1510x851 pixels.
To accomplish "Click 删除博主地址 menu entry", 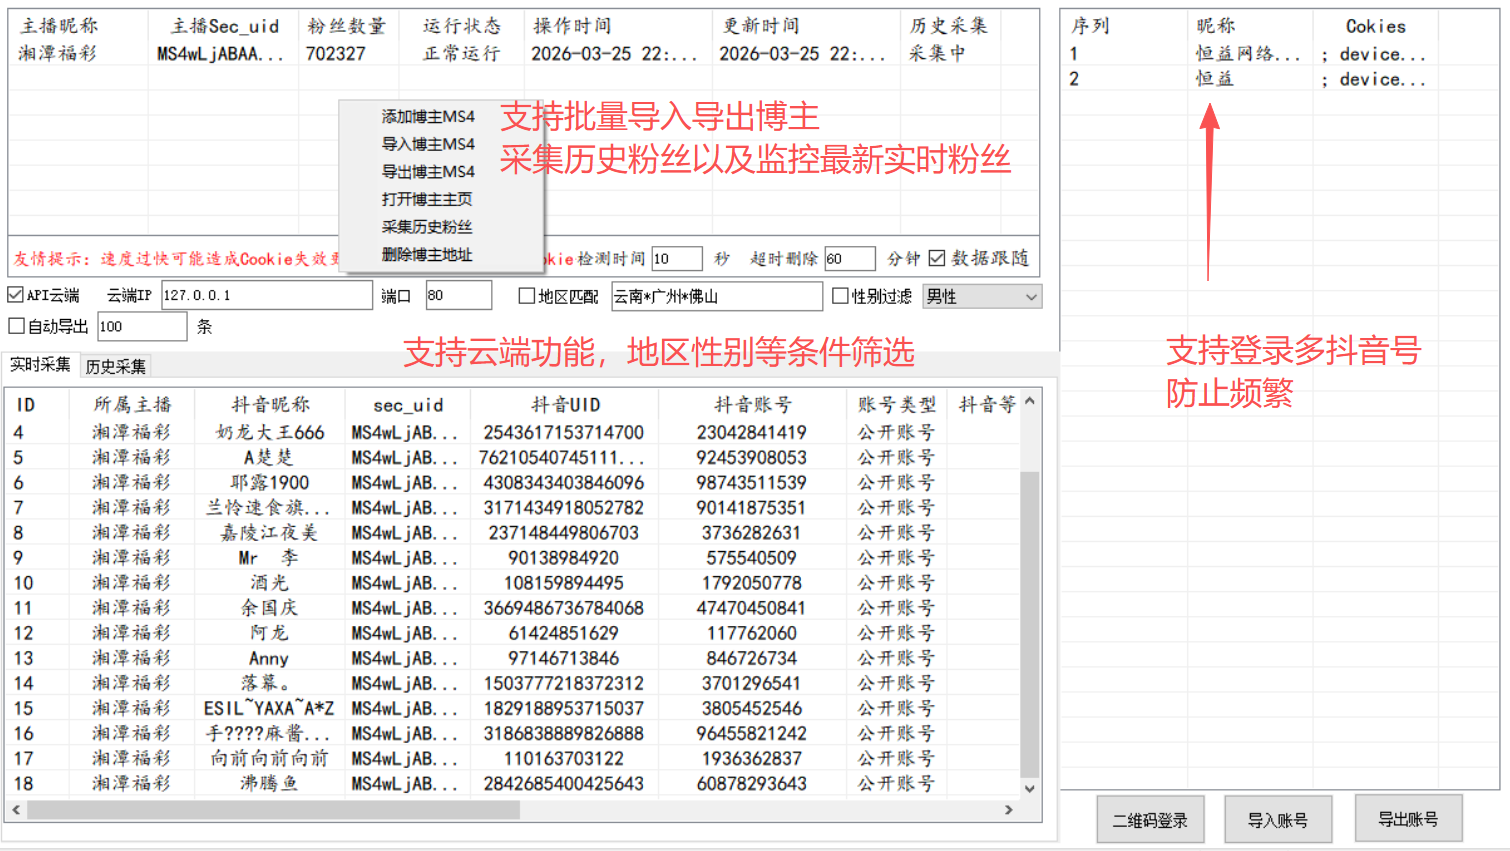I will click(x=427, y=255).
